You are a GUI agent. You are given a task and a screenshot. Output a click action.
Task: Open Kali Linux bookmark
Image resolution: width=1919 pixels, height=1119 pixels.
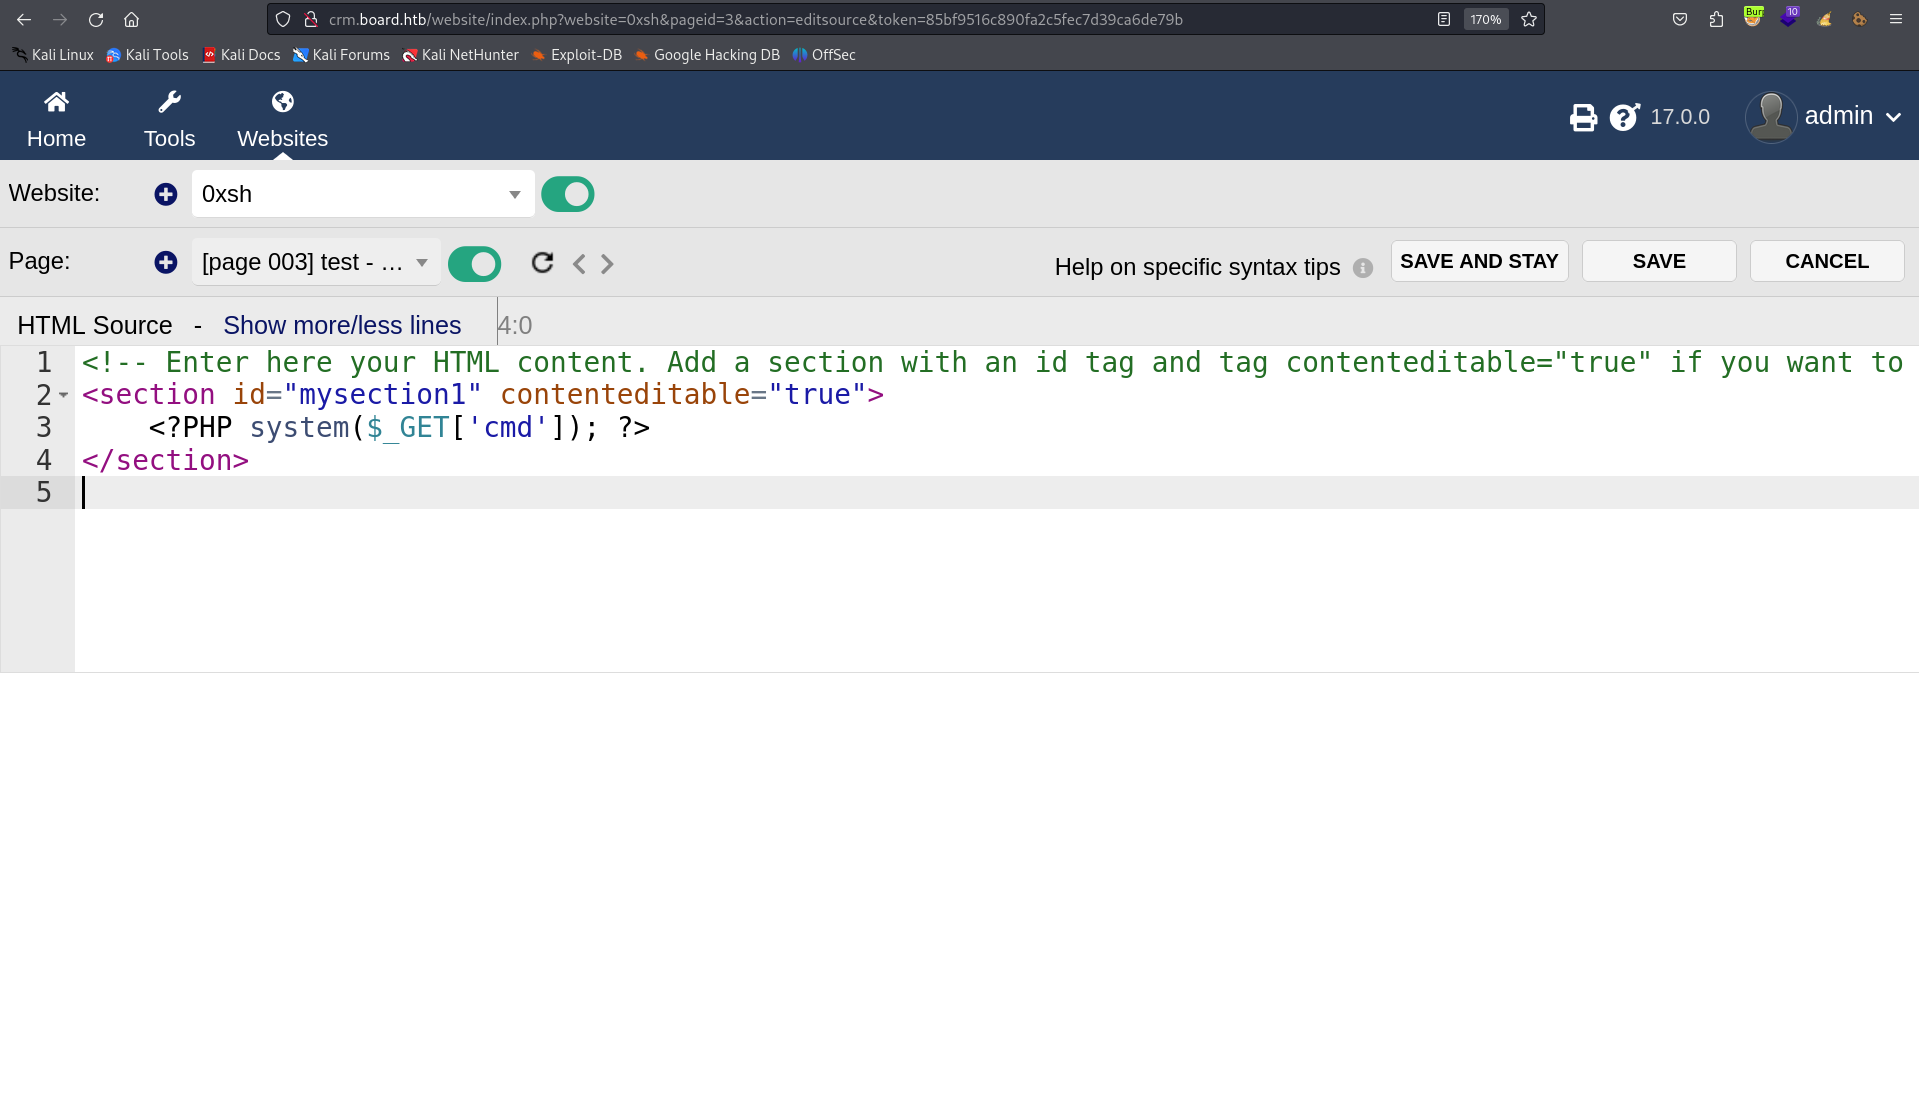tap(53, 55)
